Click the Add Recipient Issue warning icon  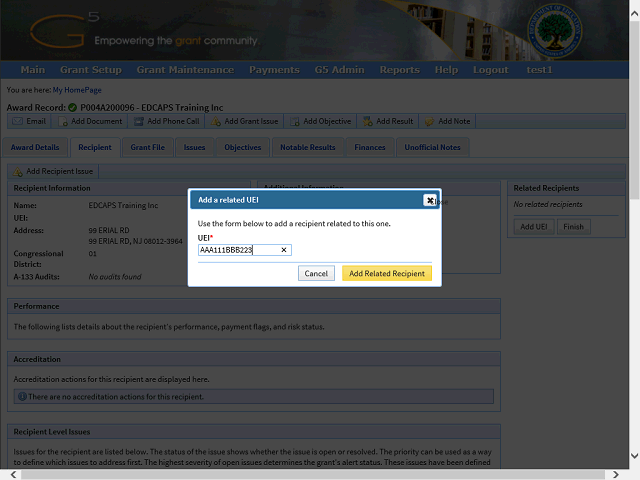[x=18, y=171]
